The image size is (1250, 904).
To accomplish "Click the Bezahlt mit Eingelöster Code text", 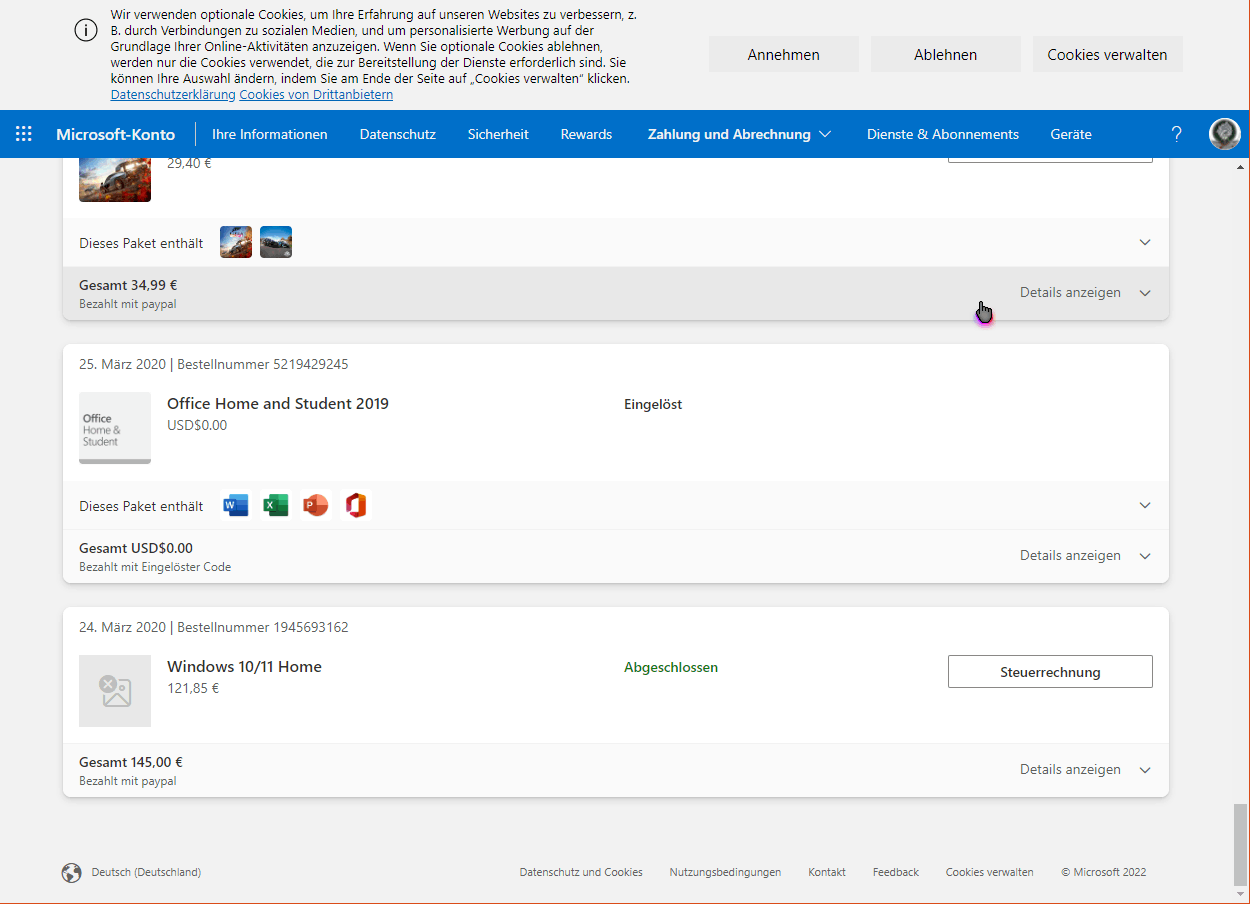I will click(155, 567).
